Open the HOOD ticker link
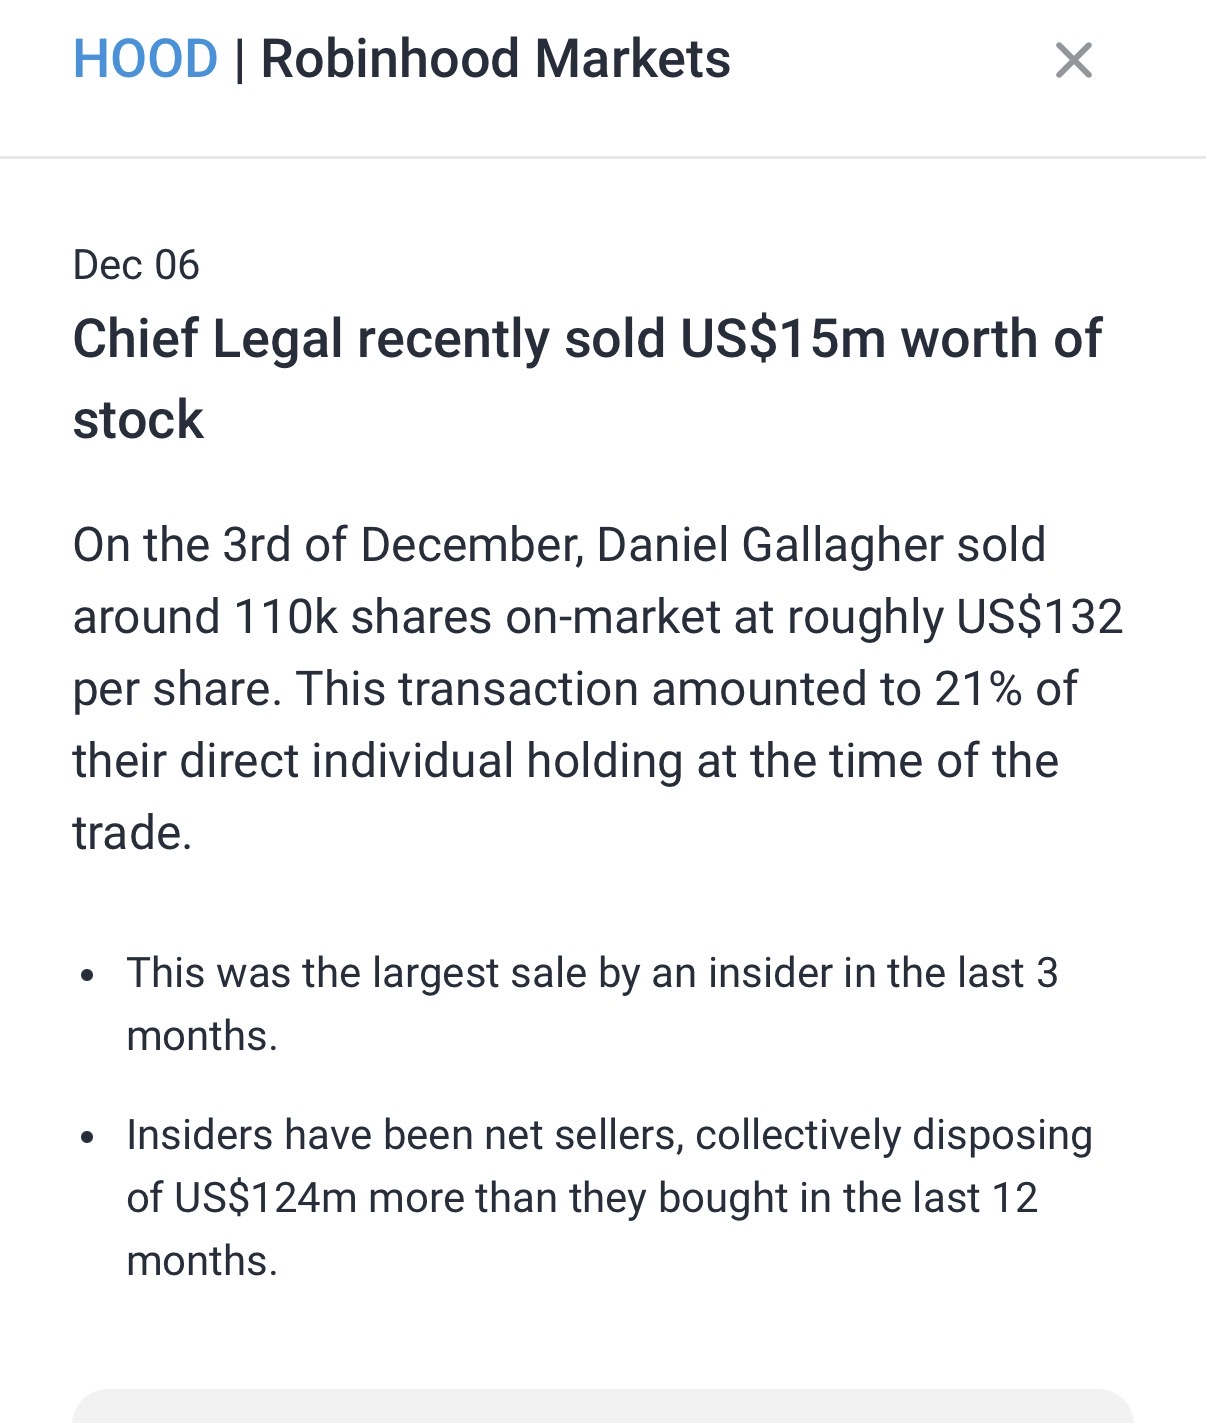Image resolution: width=1206 pixels, height=1423 pixels. (x=145, y=59)
